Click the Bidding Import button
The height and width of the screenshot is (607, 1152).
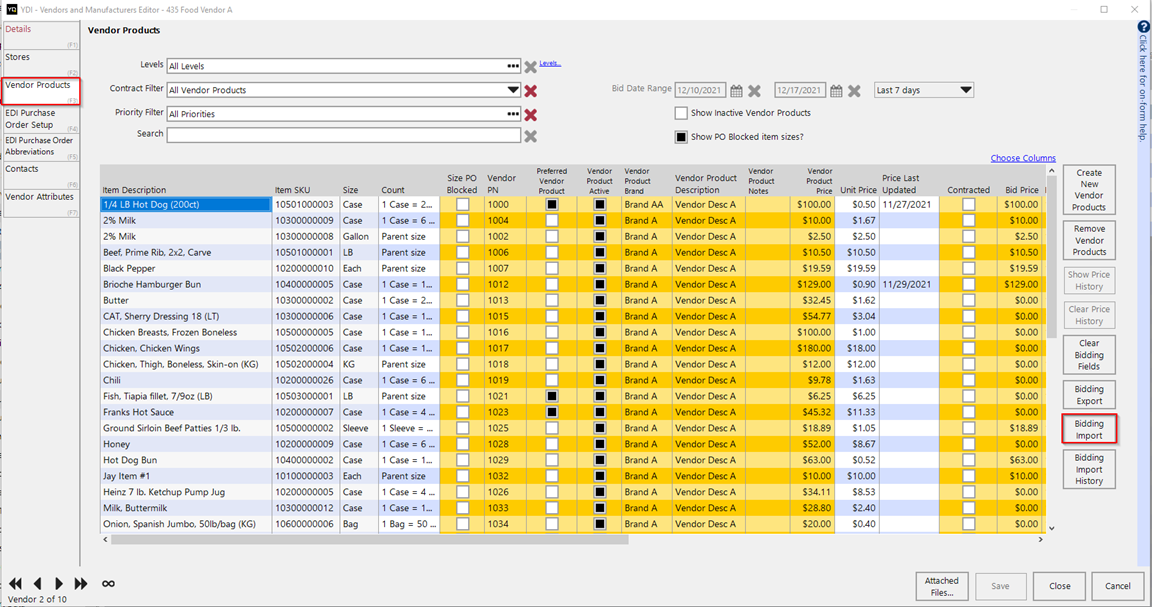tap(1088, 430)
